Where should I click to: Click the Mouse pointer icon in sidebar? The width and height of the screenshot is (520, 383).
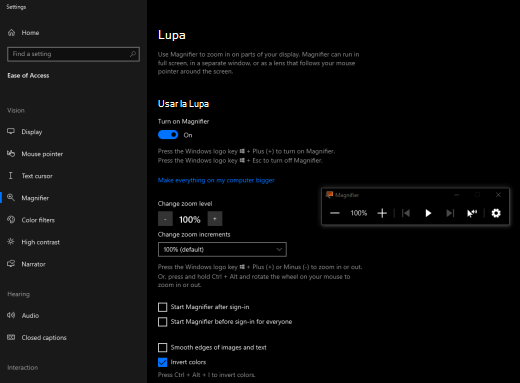pyautogui.click(x=11, y=153)
